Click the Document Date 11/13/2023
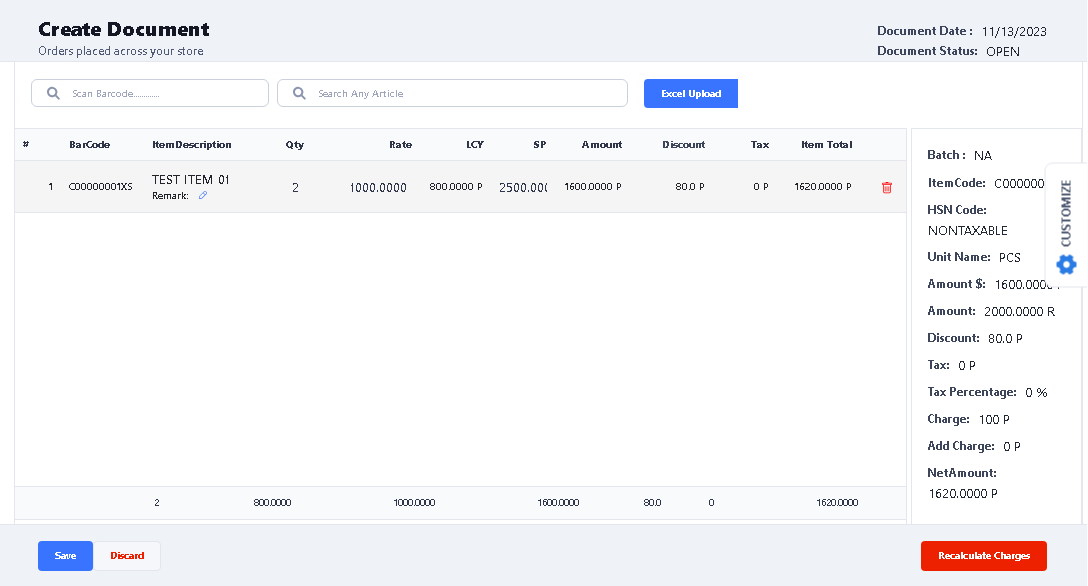This screenshot has width=1088, height=586. tap(1014, 31)
